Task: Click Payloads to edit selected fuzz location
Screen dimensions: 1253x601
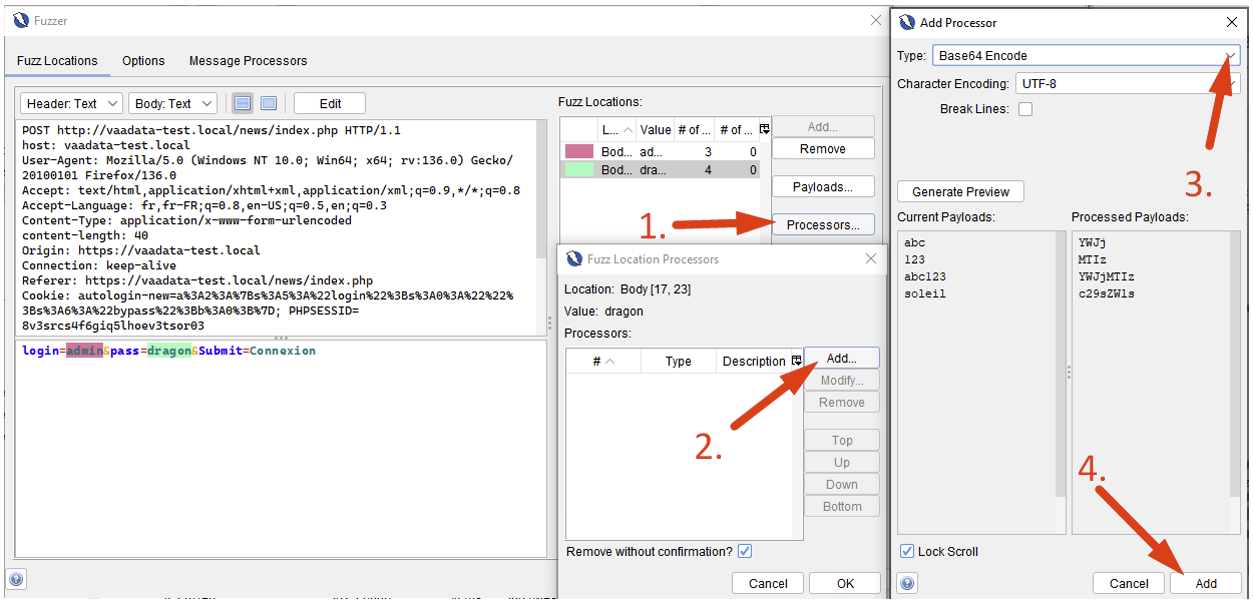Action: [822, 185]
